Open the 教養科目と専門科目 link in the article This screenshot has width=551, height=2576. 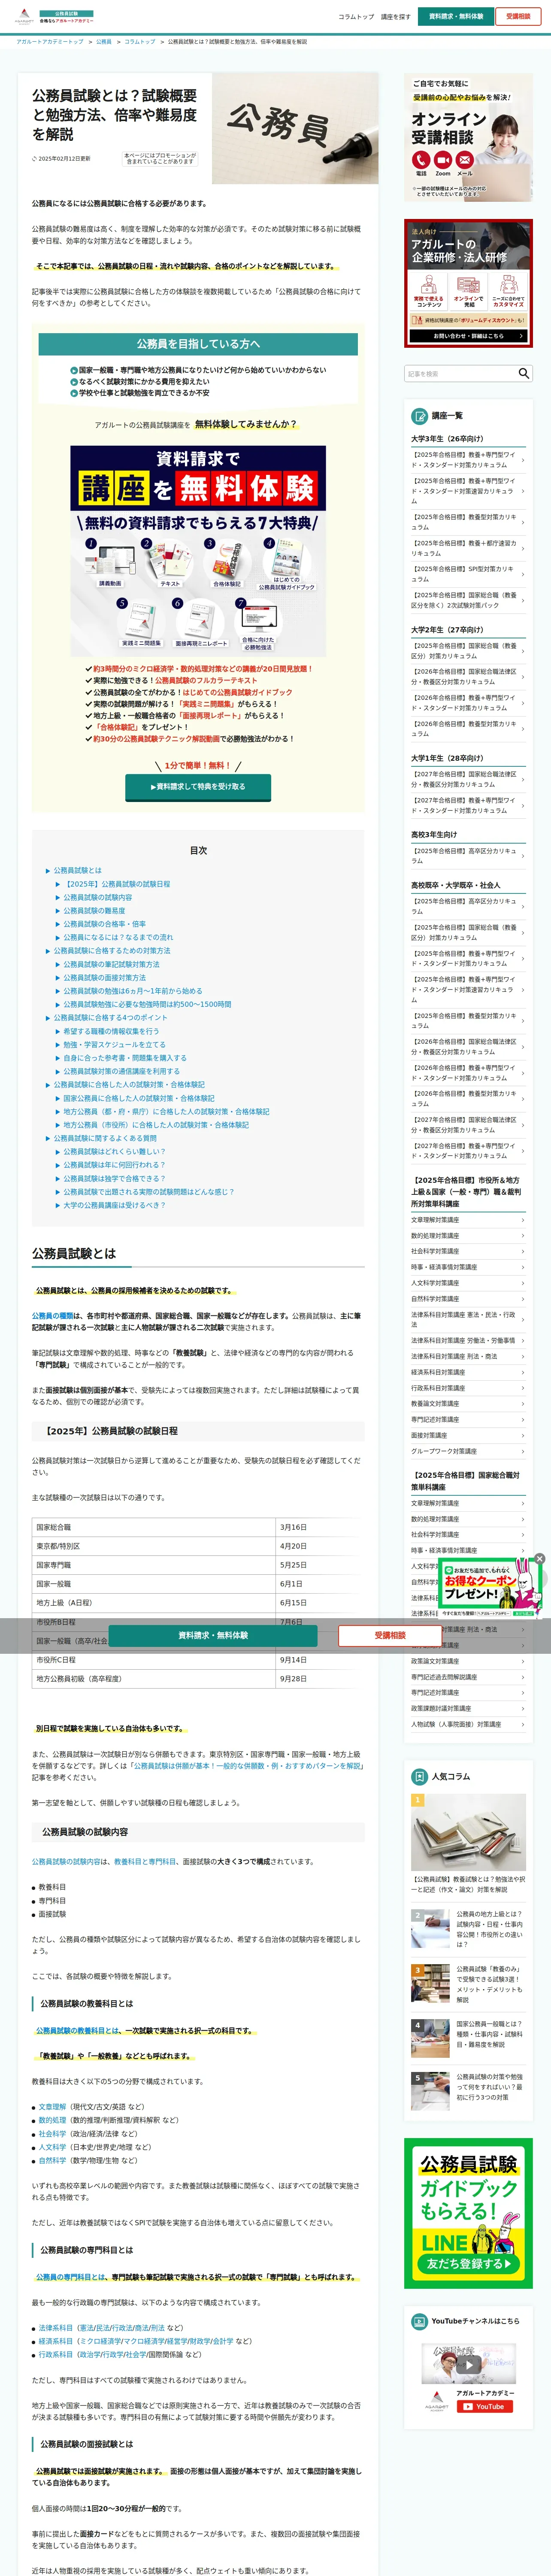point(144,1863)
